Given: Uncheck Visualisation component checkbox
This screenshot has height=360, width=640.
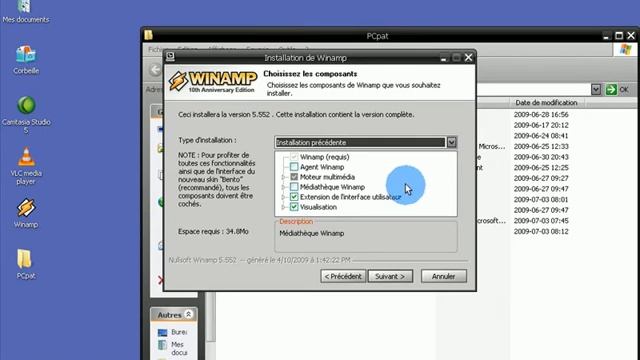Looking at the screenshot, I should (294, 207).
